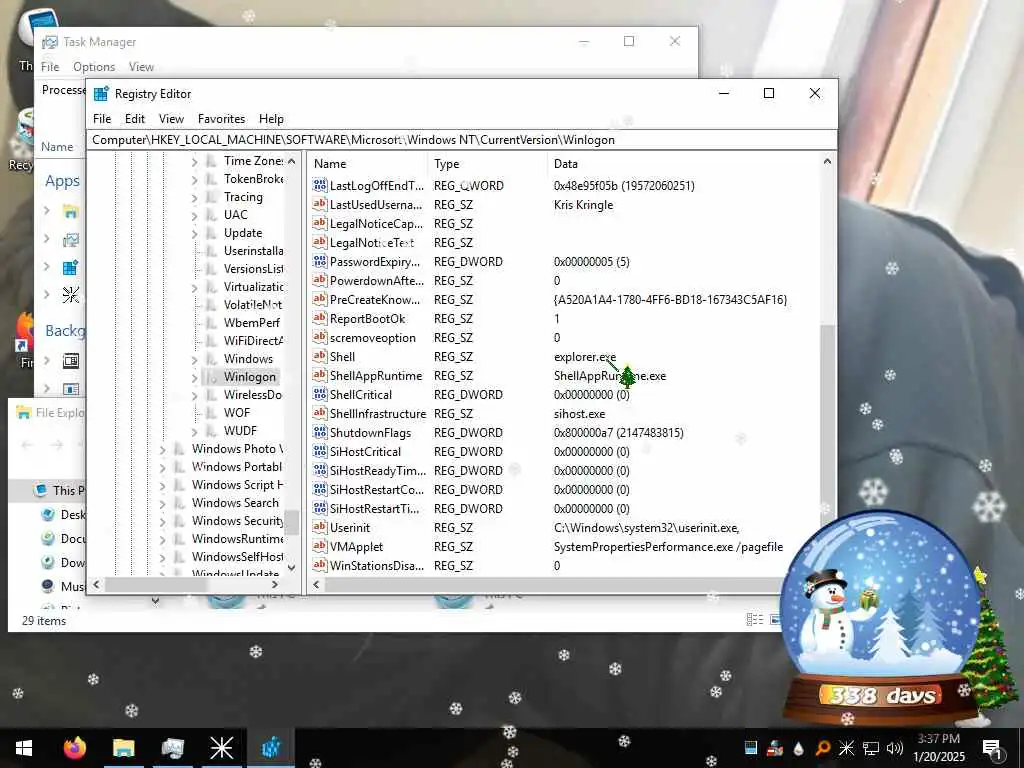Open File Explorer from the taskbar
Viewport: 1024px width, 768px height.
coord(123,748)
